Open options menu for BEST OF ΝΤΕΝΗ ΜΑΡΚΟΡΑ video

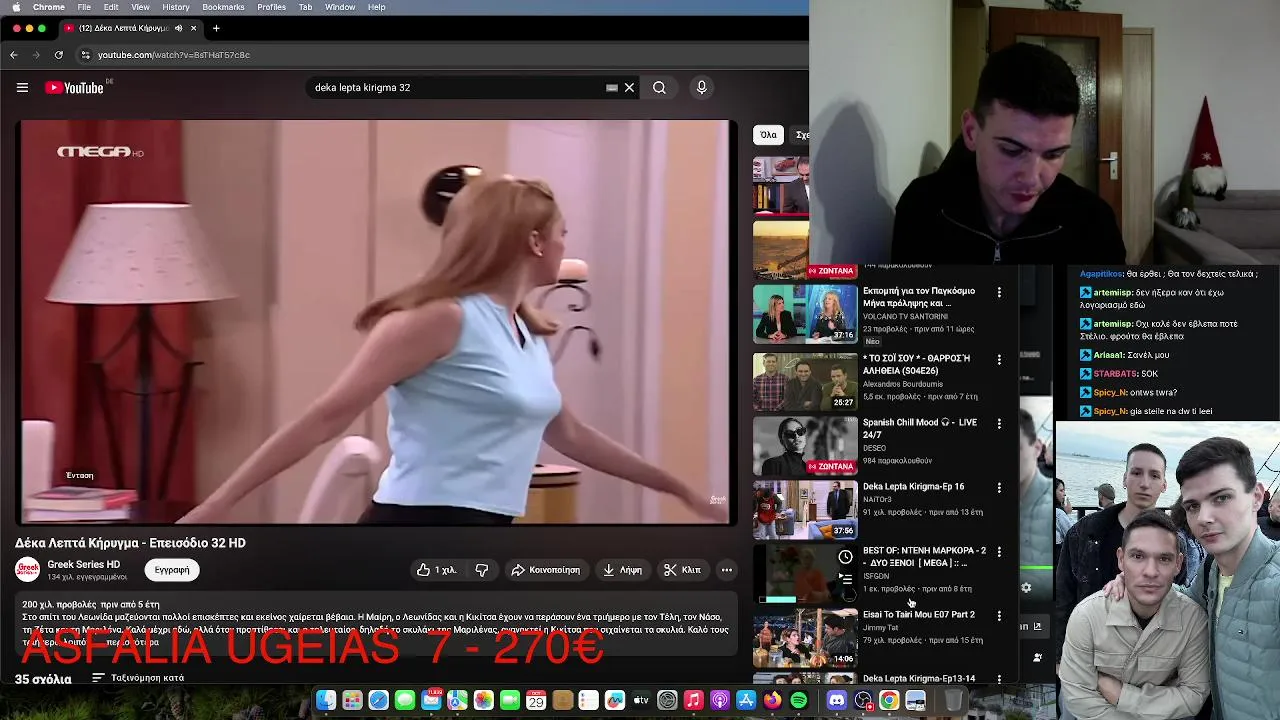998,552
